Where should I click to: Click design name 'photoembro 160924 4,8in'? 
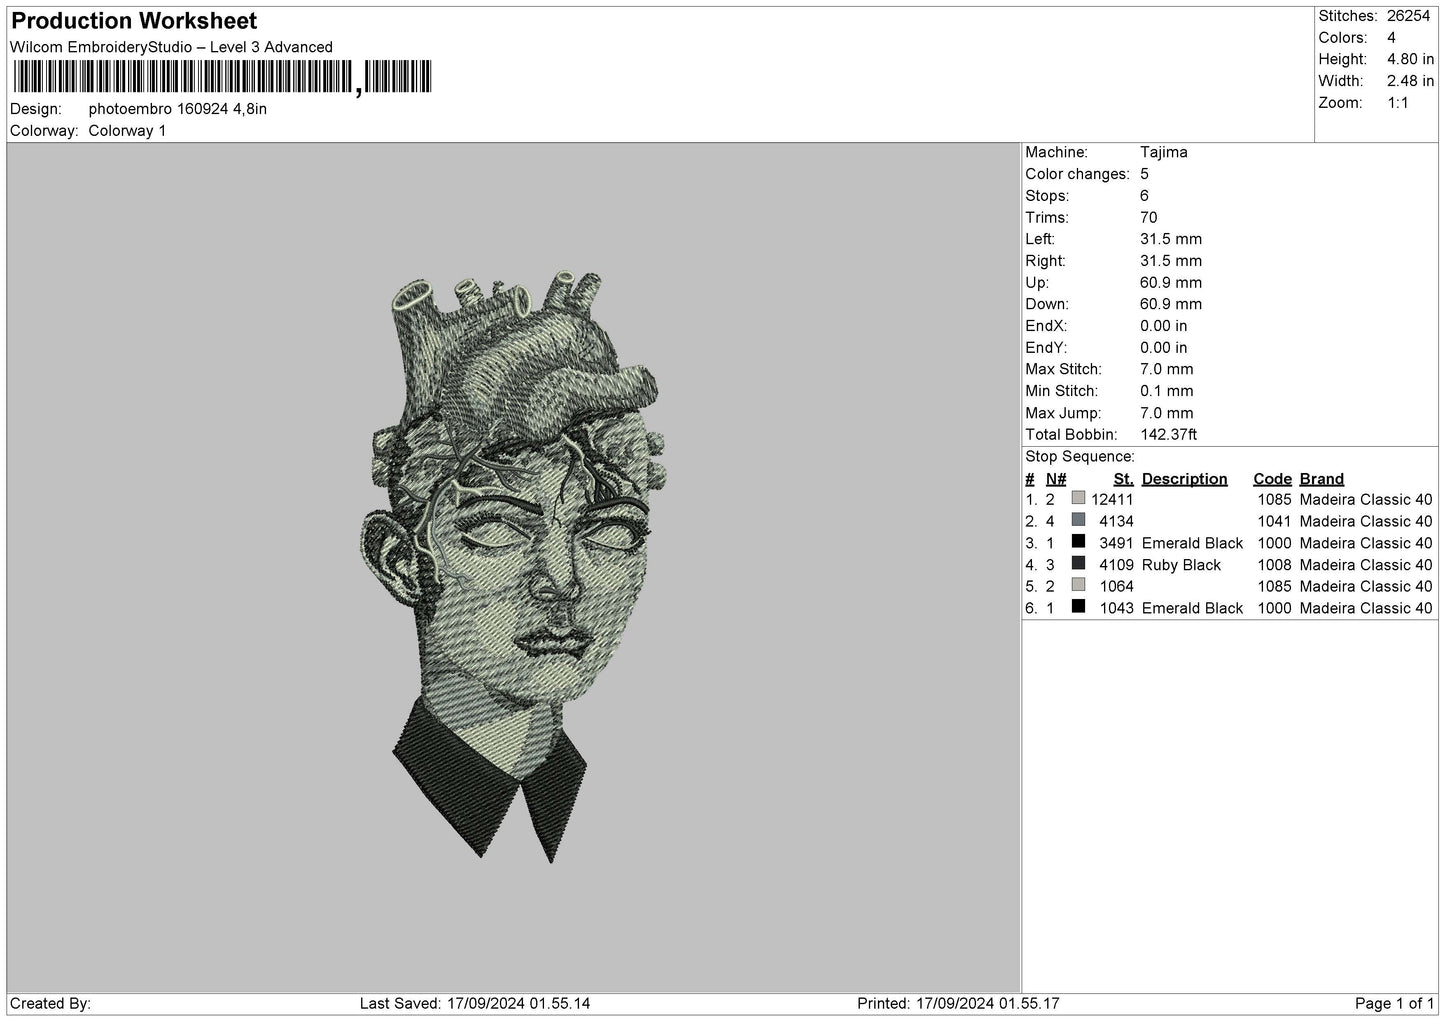178,109
